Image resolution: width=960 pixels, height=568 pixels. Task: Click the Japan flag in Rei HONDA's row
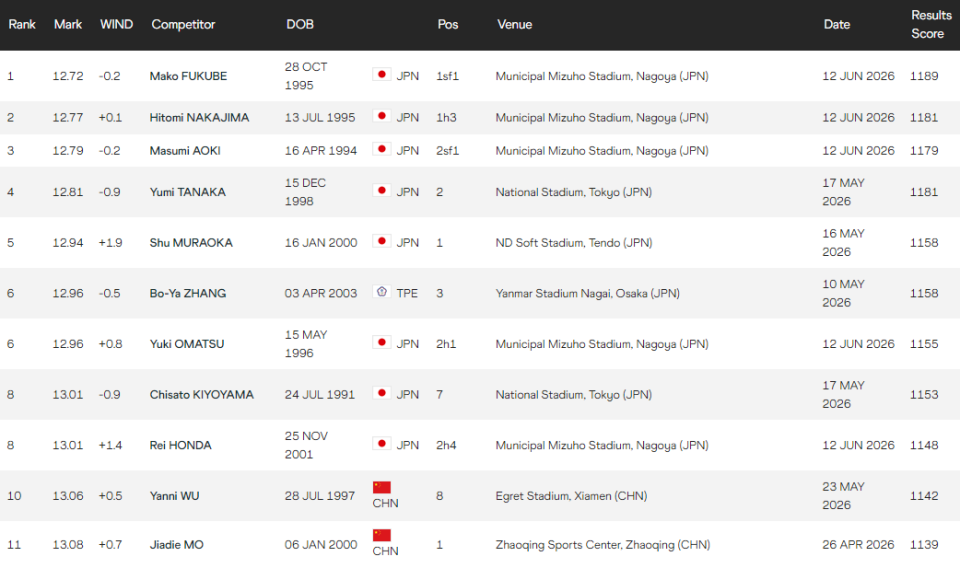[381, 444]
